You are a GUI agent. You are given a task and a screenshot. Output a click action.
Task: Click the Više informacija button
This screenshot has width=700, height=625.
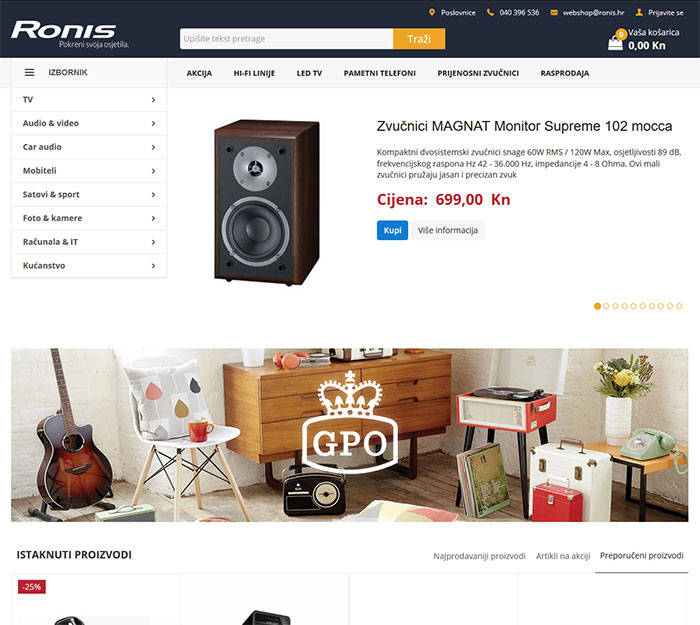coord(448,230)
